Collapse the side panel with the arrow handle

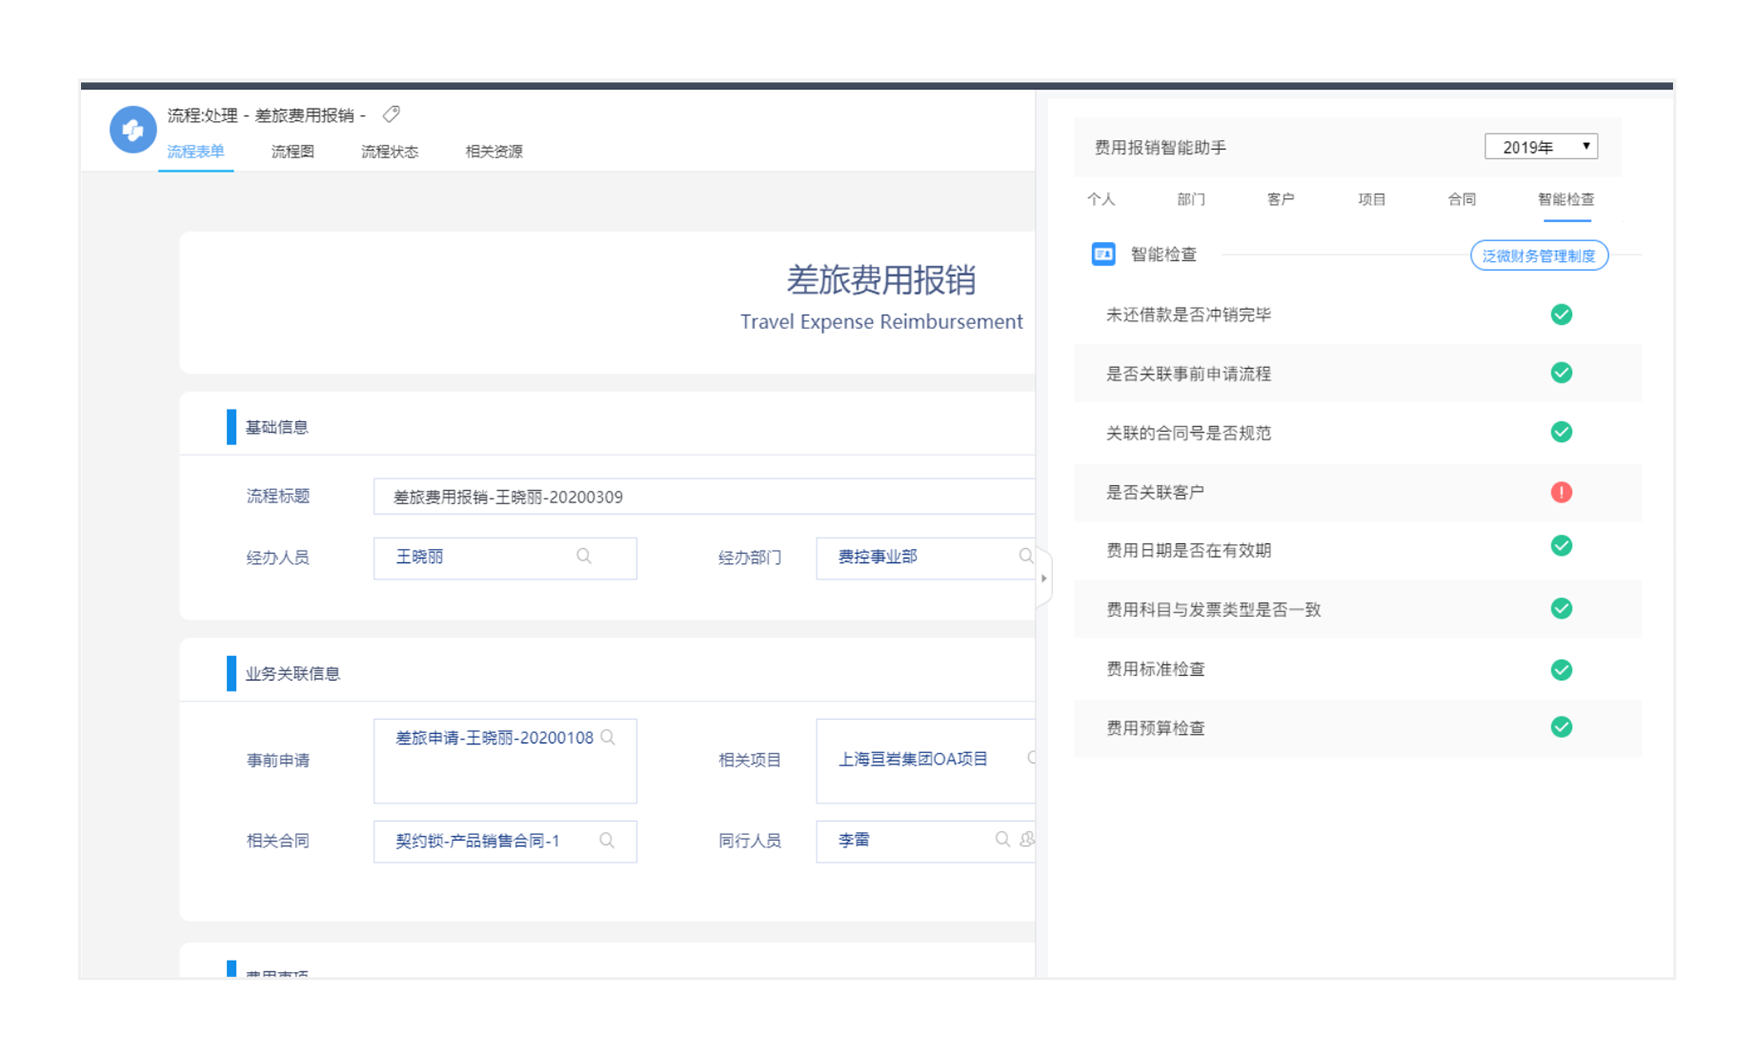1043,578
